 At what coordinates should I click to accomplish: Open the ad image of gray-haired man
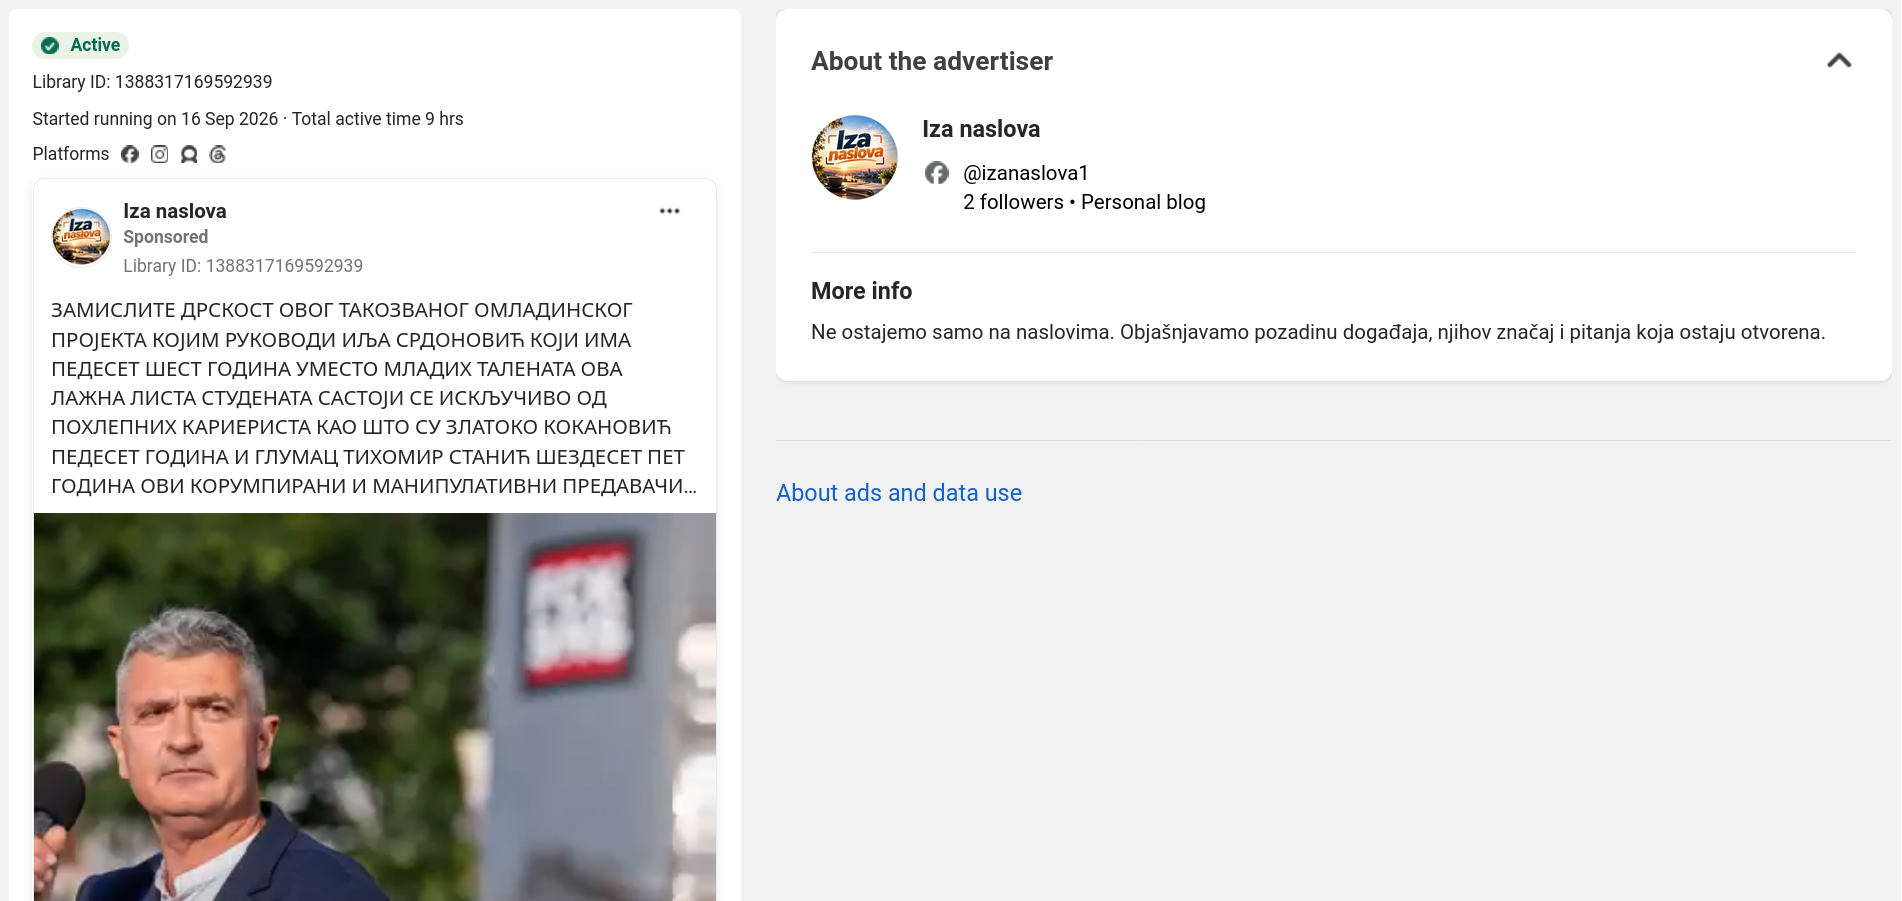pos(375,707)
